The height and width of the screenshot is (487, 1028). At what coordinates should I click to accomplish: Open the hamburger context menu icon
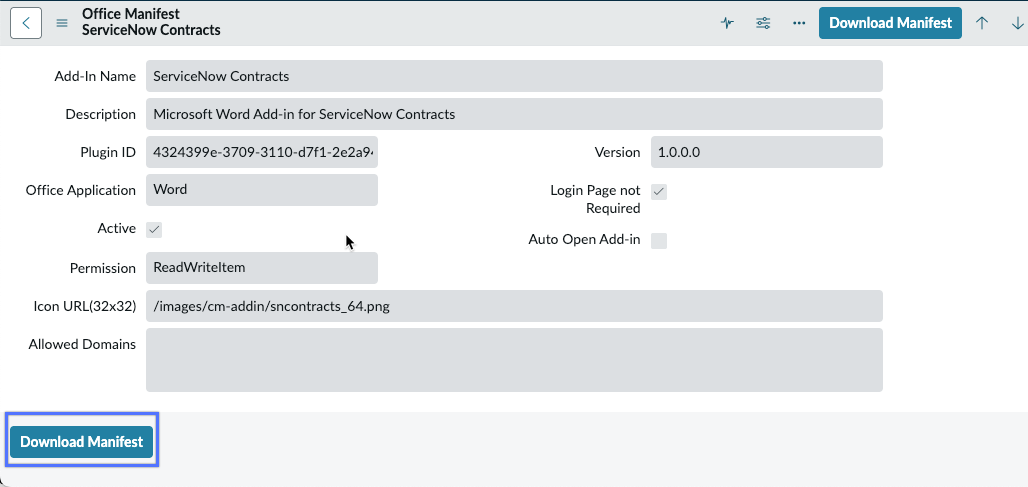point(62,23)
